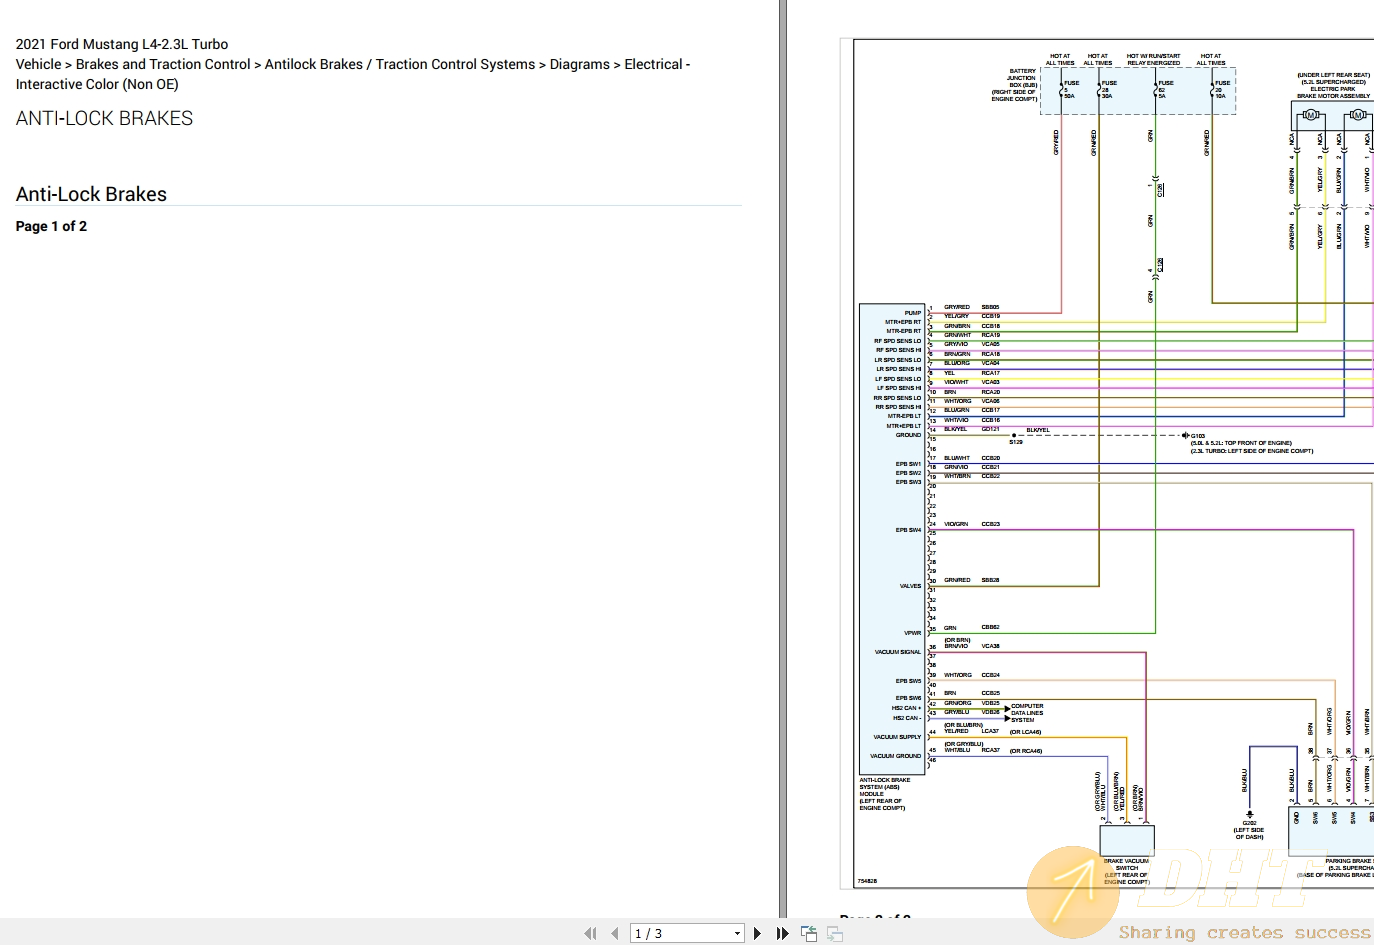Image resolution: width=1374 pixels, height=945 pixels.
Task: Jump to the last page
Action: point(782,933)
